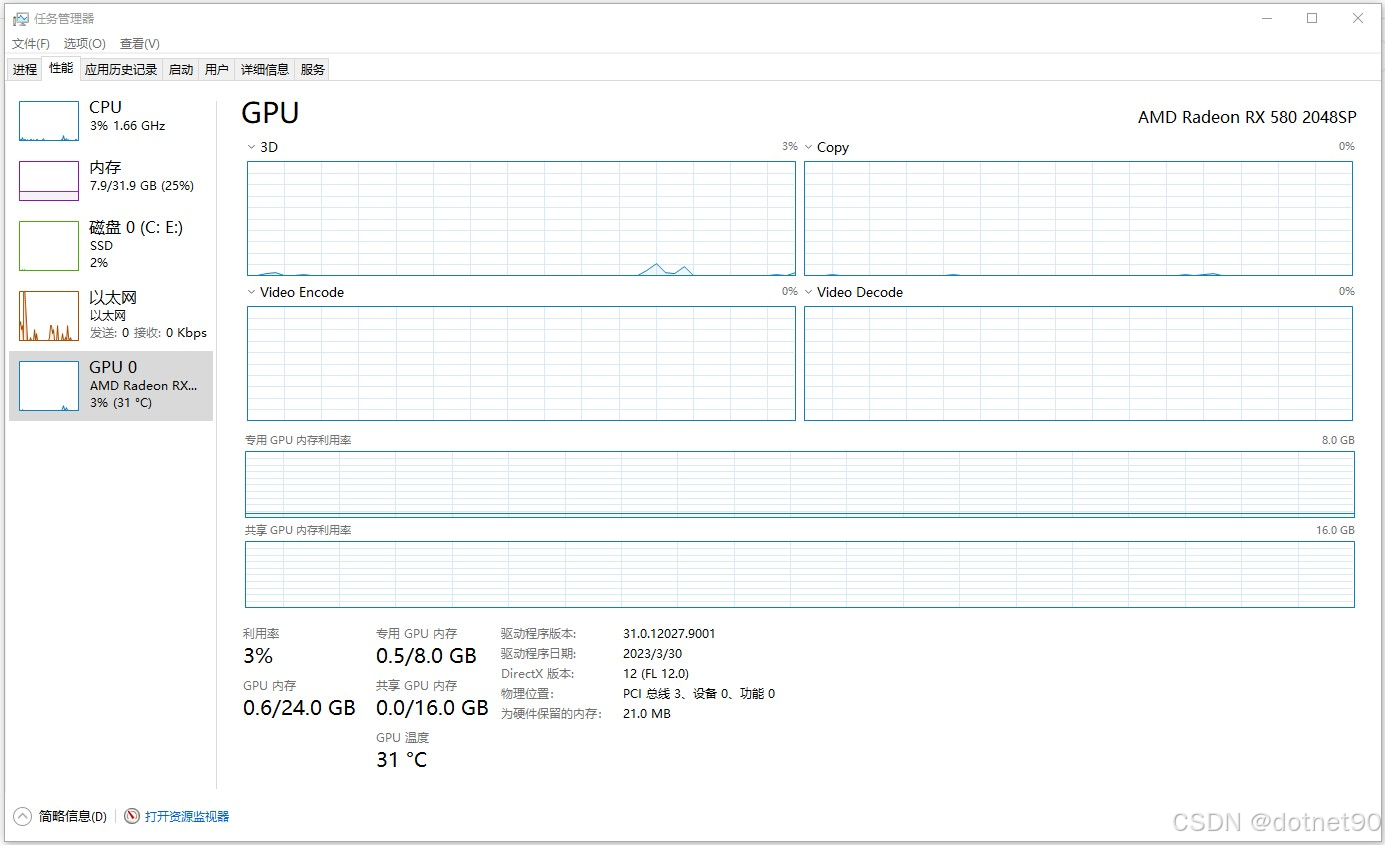1385x845 pixels.
Task: Open the 文件(F) menu
Action: pyautogui.click(x=31, y=44)
